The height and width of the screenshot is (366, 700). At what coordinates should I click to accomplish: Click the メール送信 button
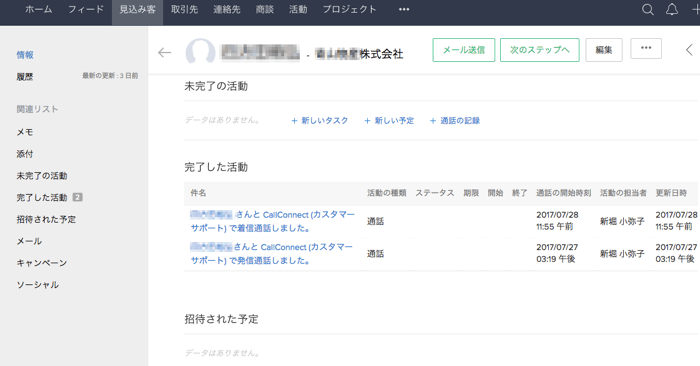[463, 50]
